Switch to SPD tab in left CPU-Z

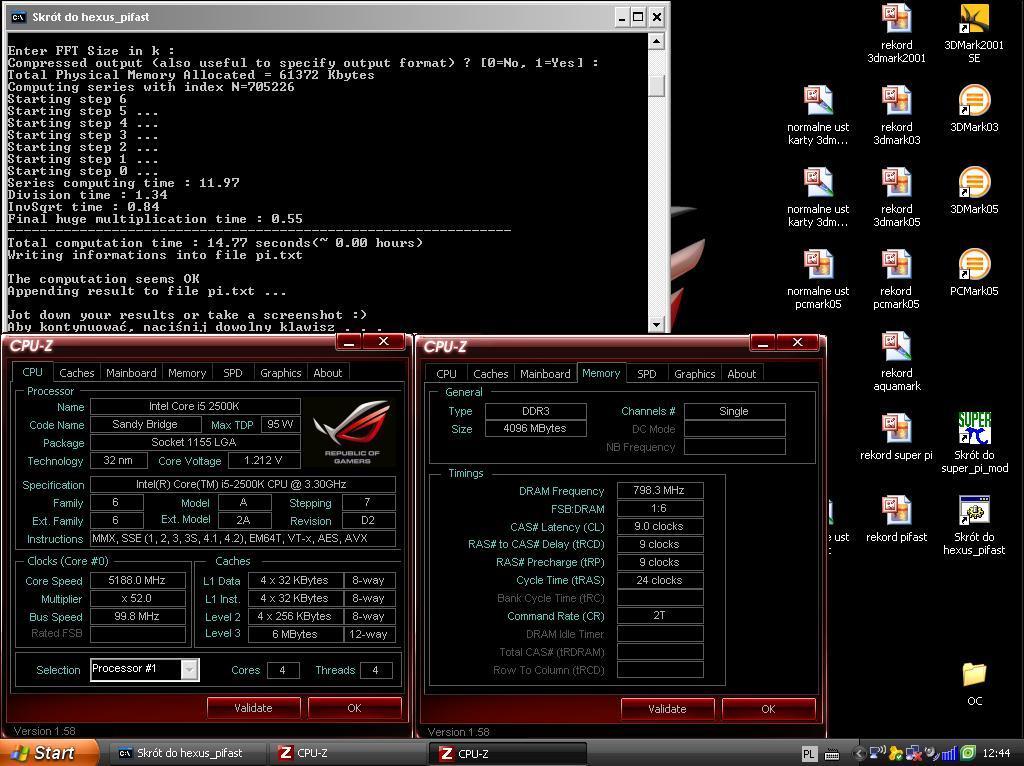232,373
